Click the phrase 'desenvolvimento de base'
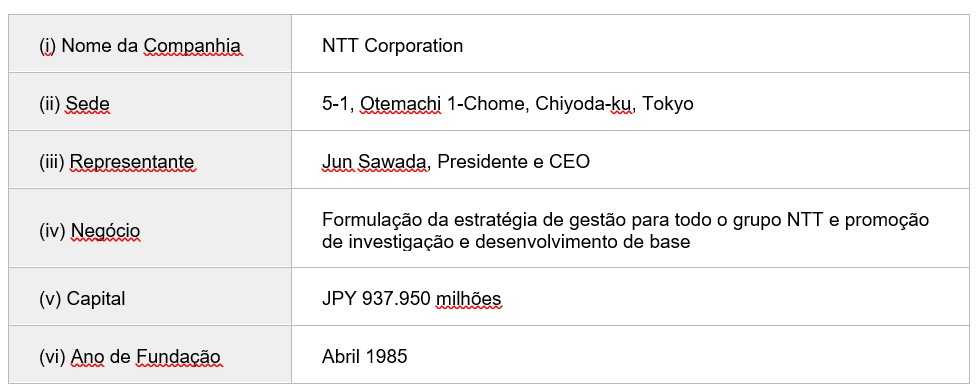 tap(583, 242)
